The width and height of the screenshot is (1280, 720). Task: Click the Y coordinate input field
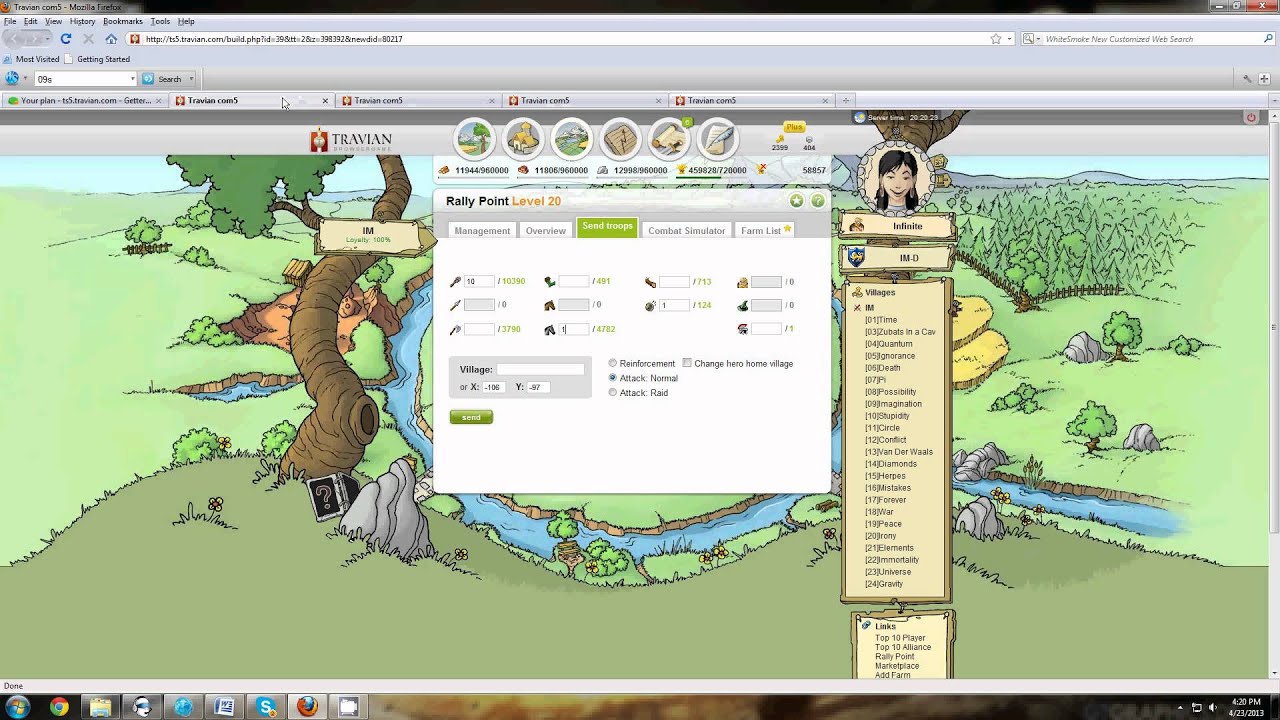[539, 387]
